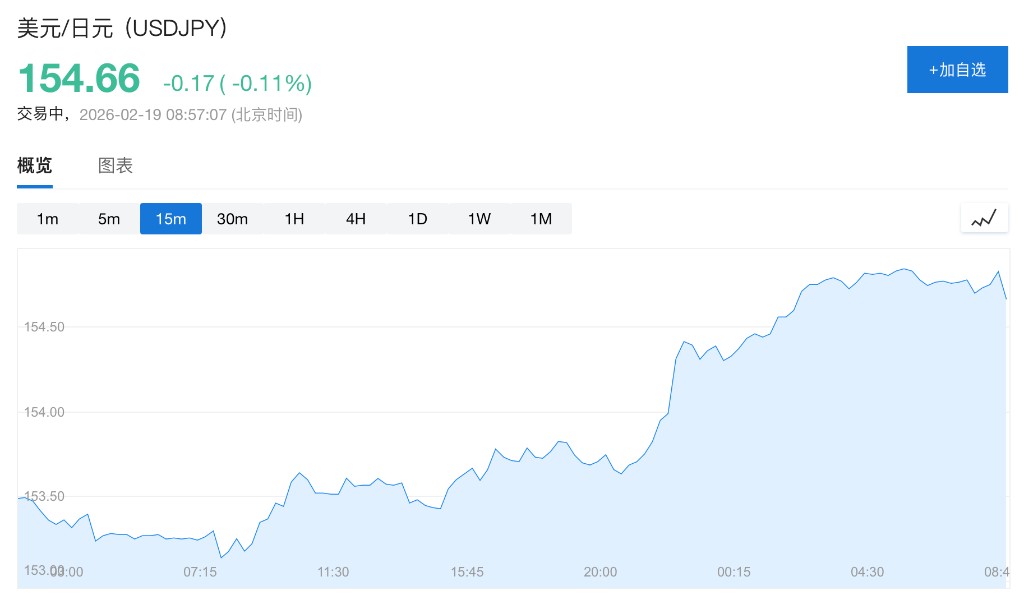The width and height of the screenshot is (1024, 607).
Task: Switch to the 概览 tab
Action: 35,166
